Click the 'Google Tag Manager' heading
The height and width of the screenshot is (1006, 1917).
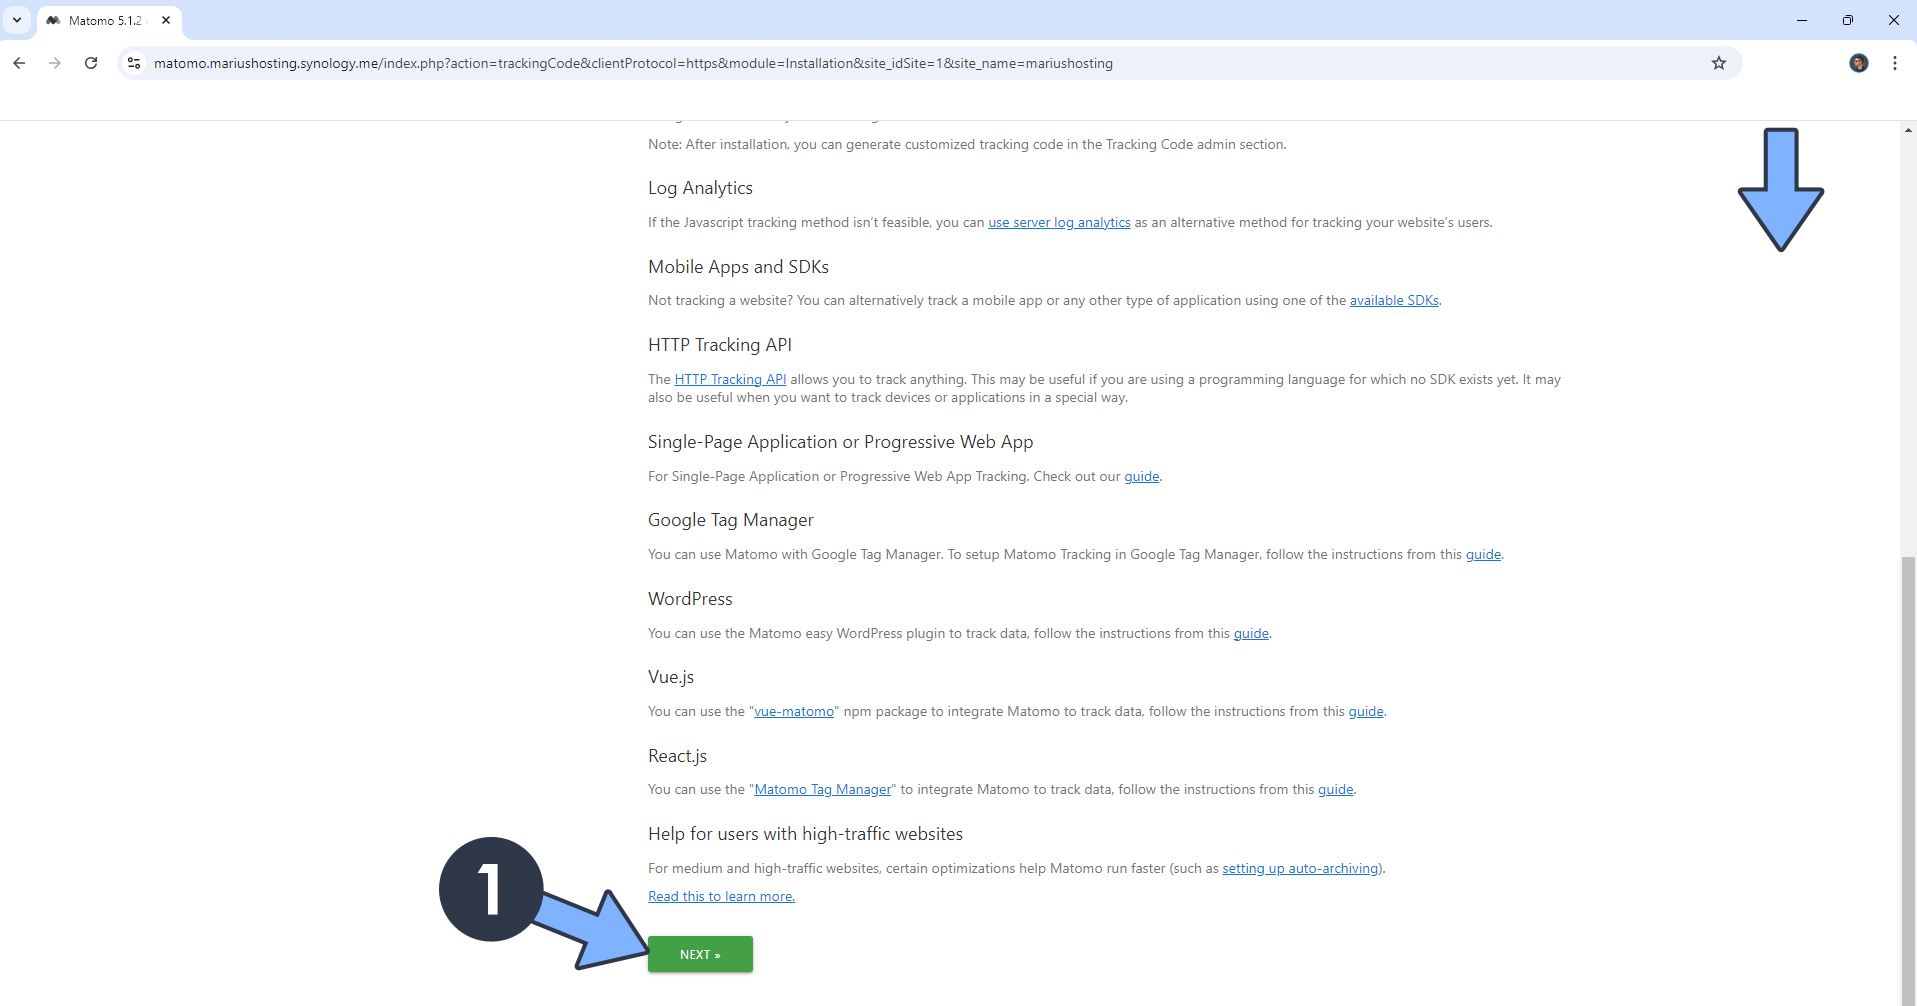point(730,520)
